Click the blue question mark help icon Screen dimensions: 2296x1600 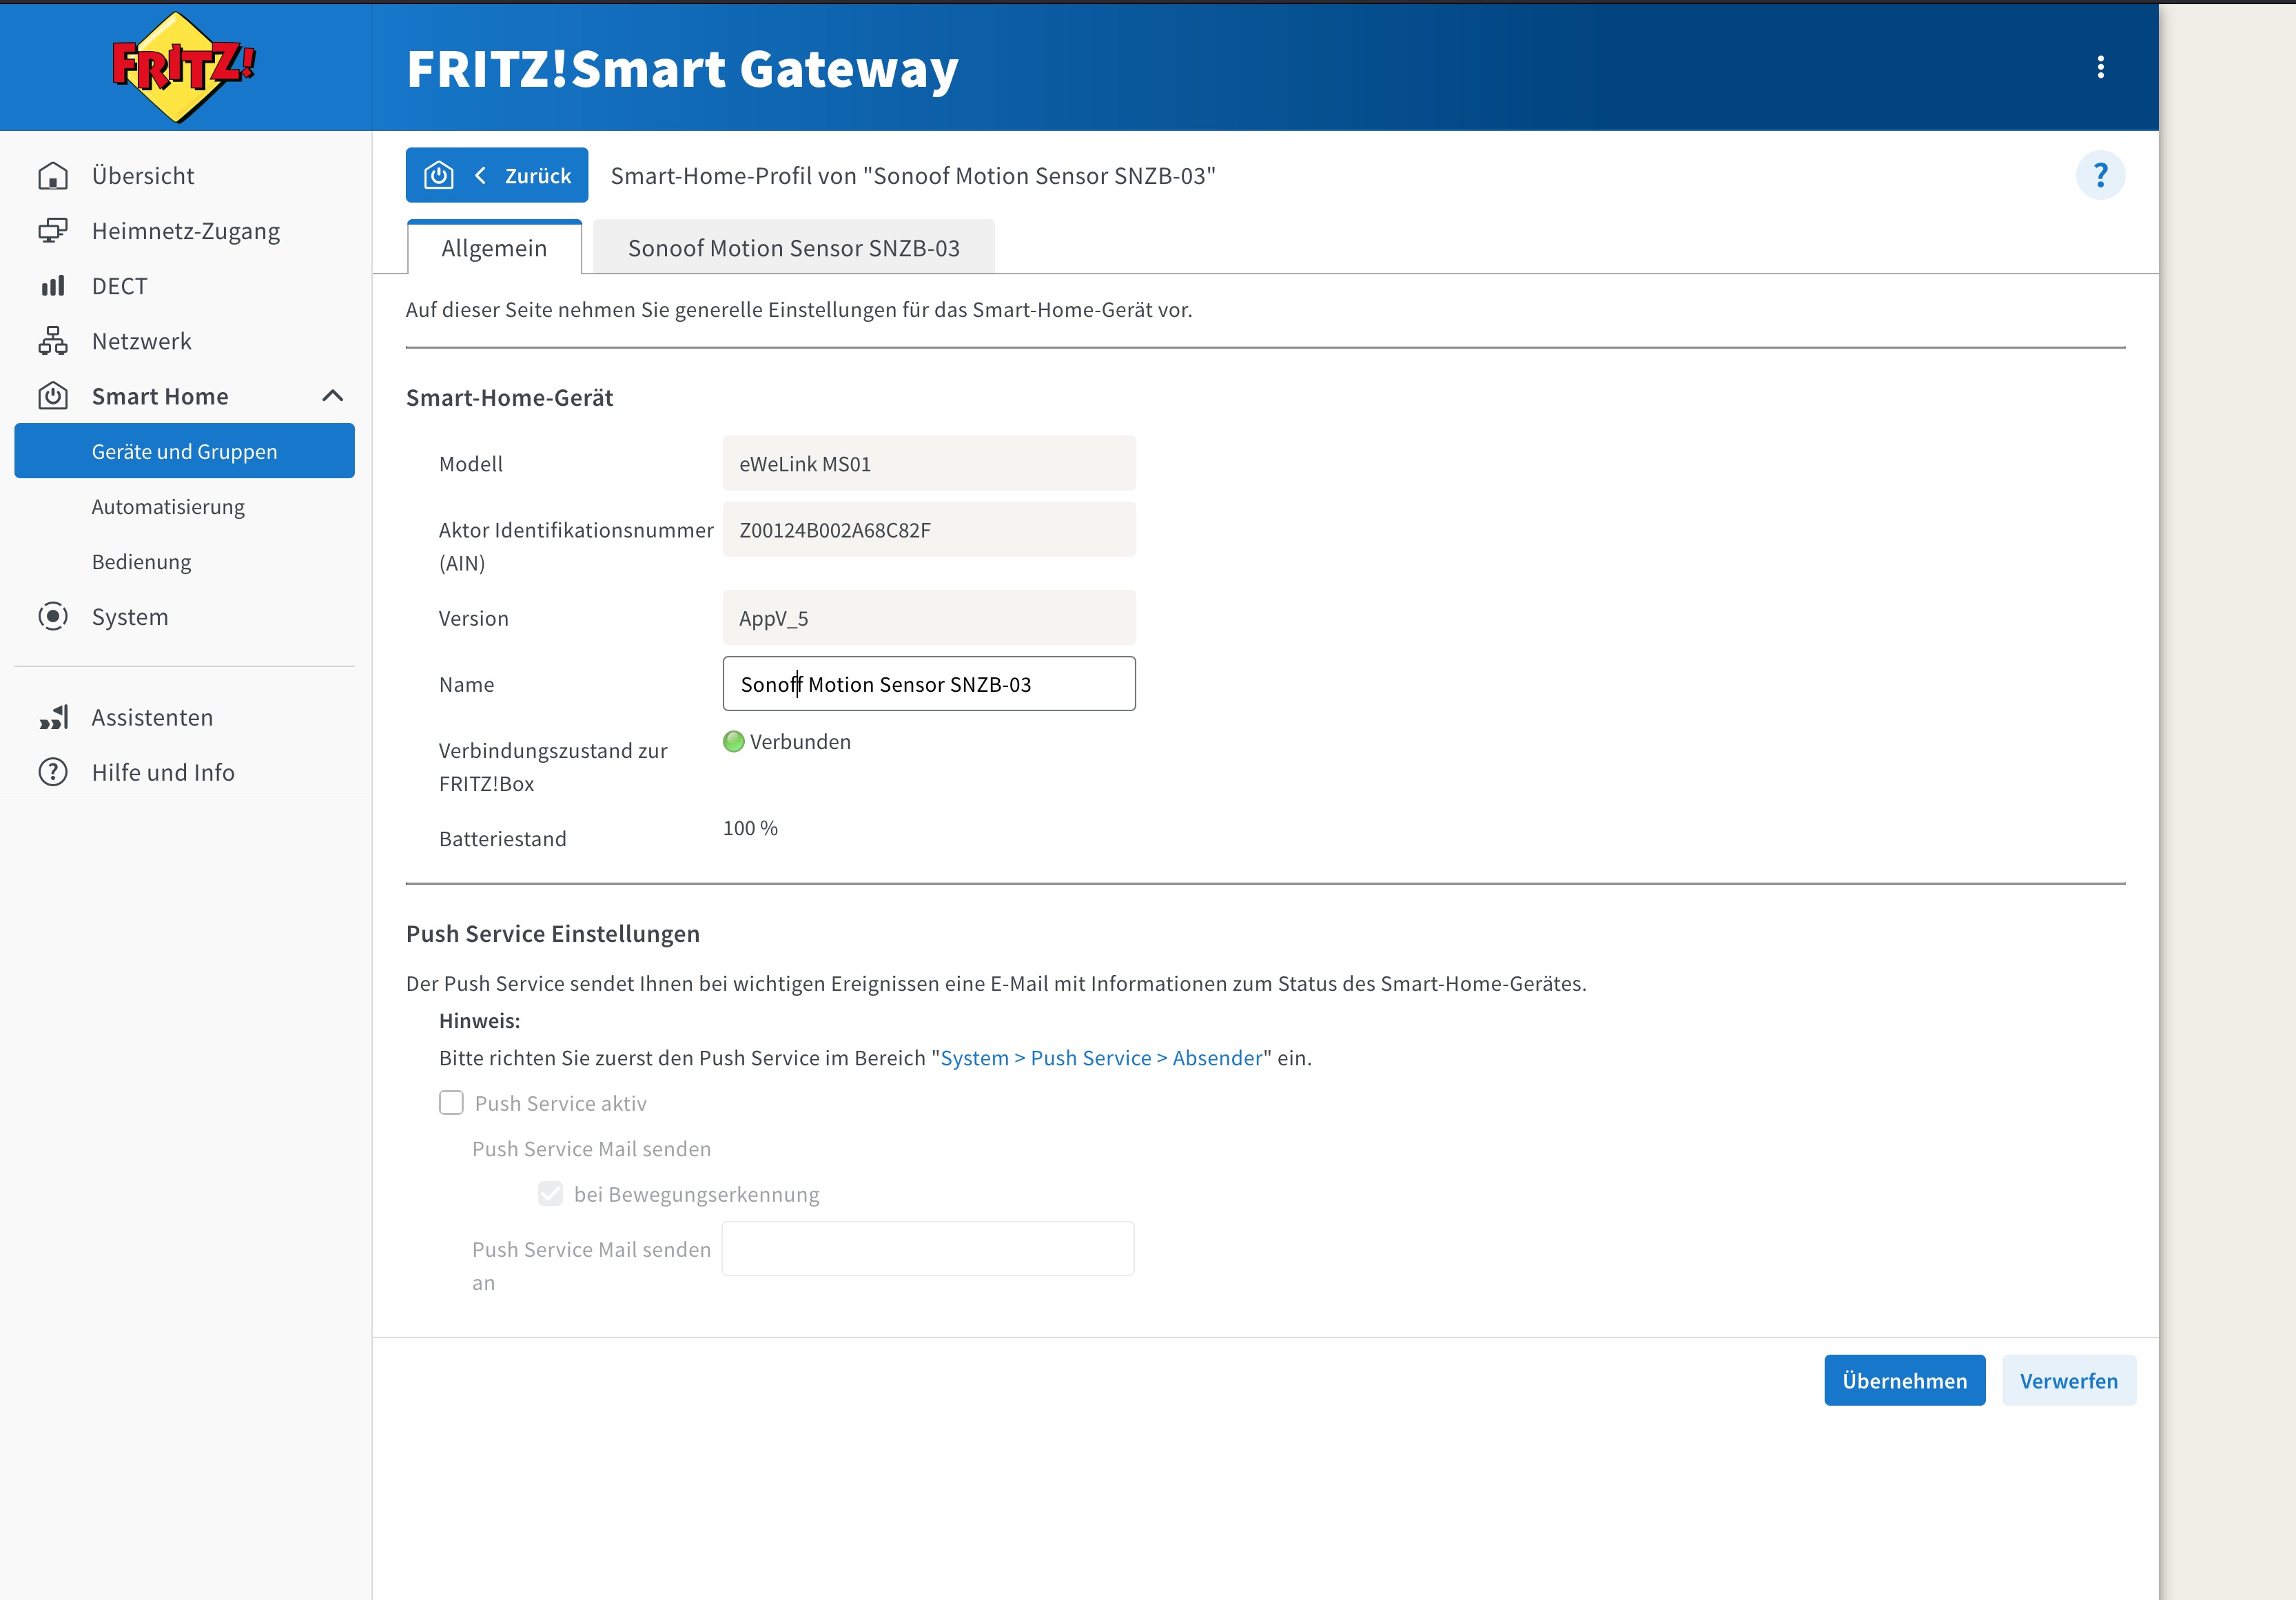(x=2100, y=176)
